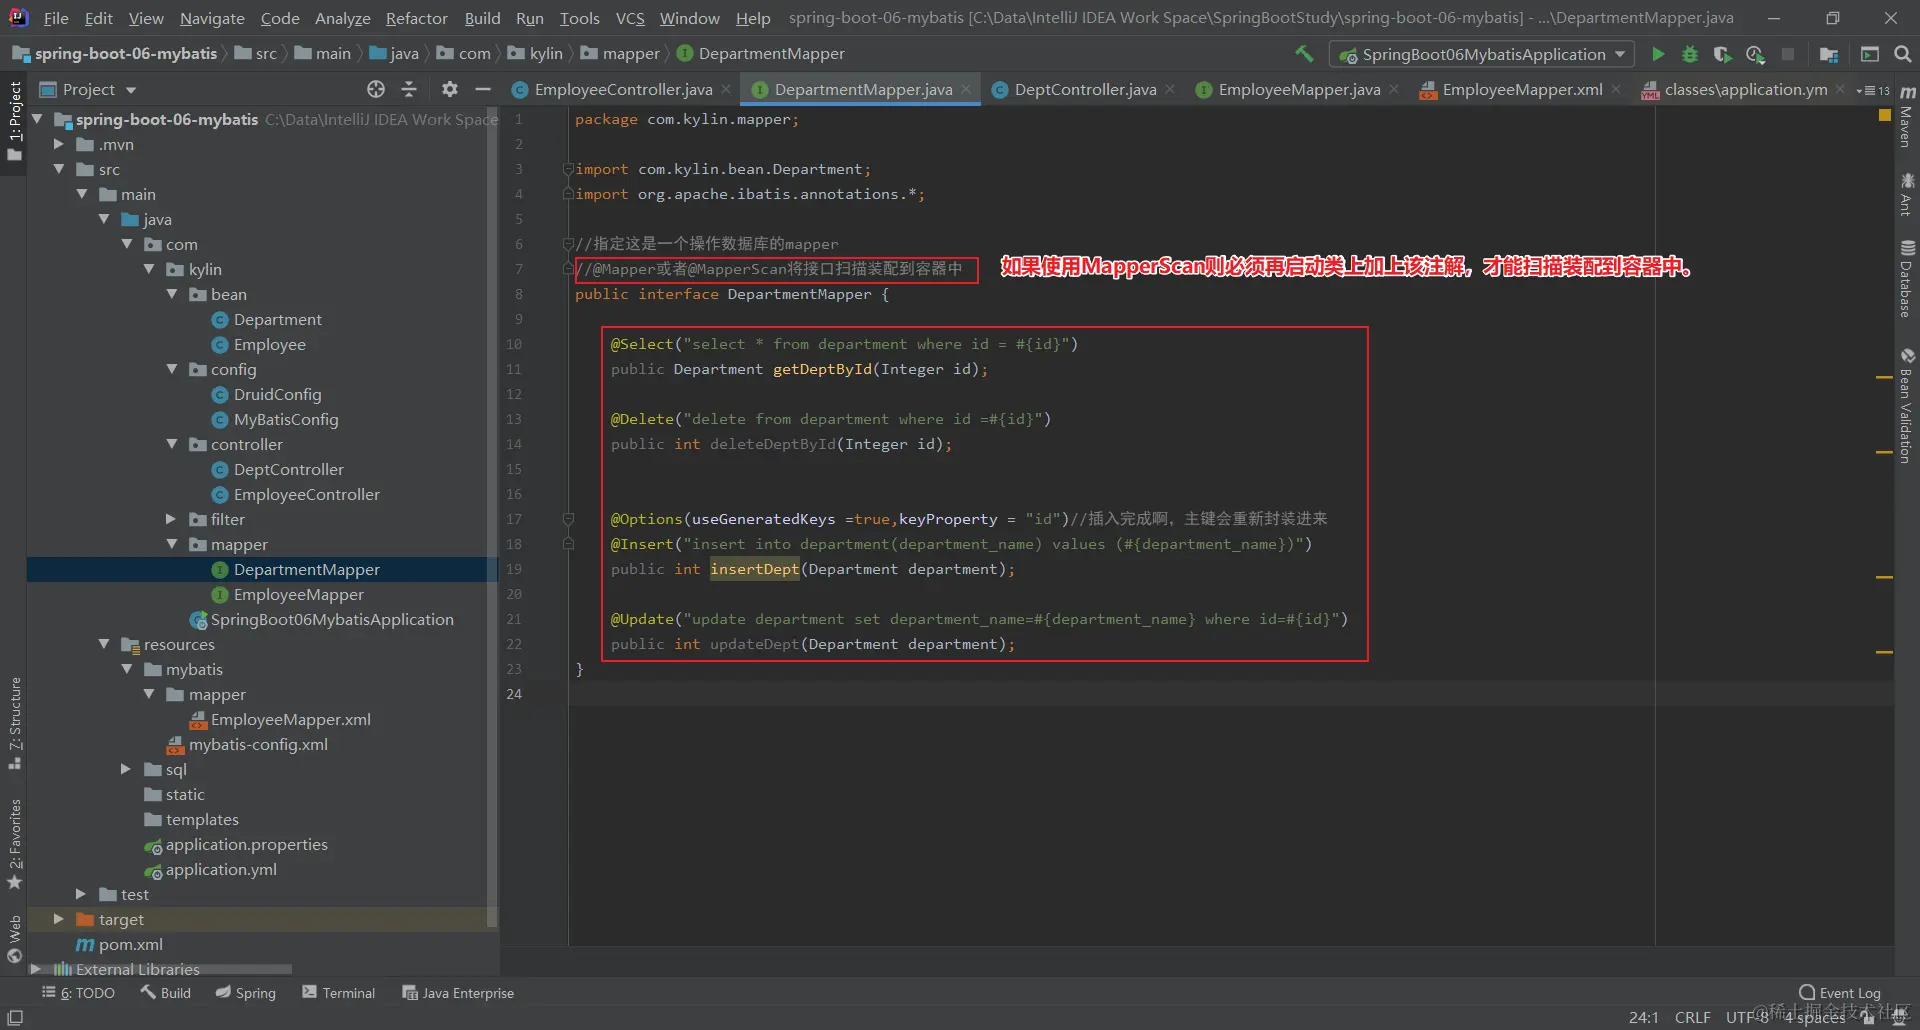The width and height of the screenshot is (1920, 1030).
Task: Open the Structure tool window
Action: click(x=14, y=723)
